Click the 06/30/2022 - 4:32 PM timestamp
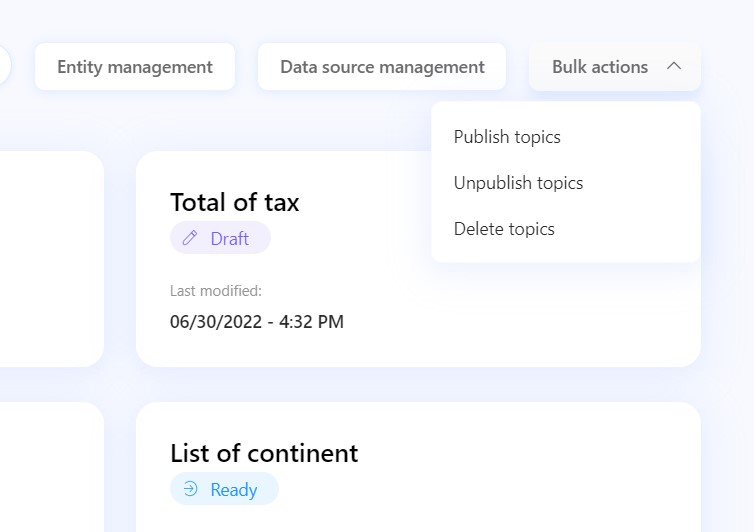 (257, 321)
